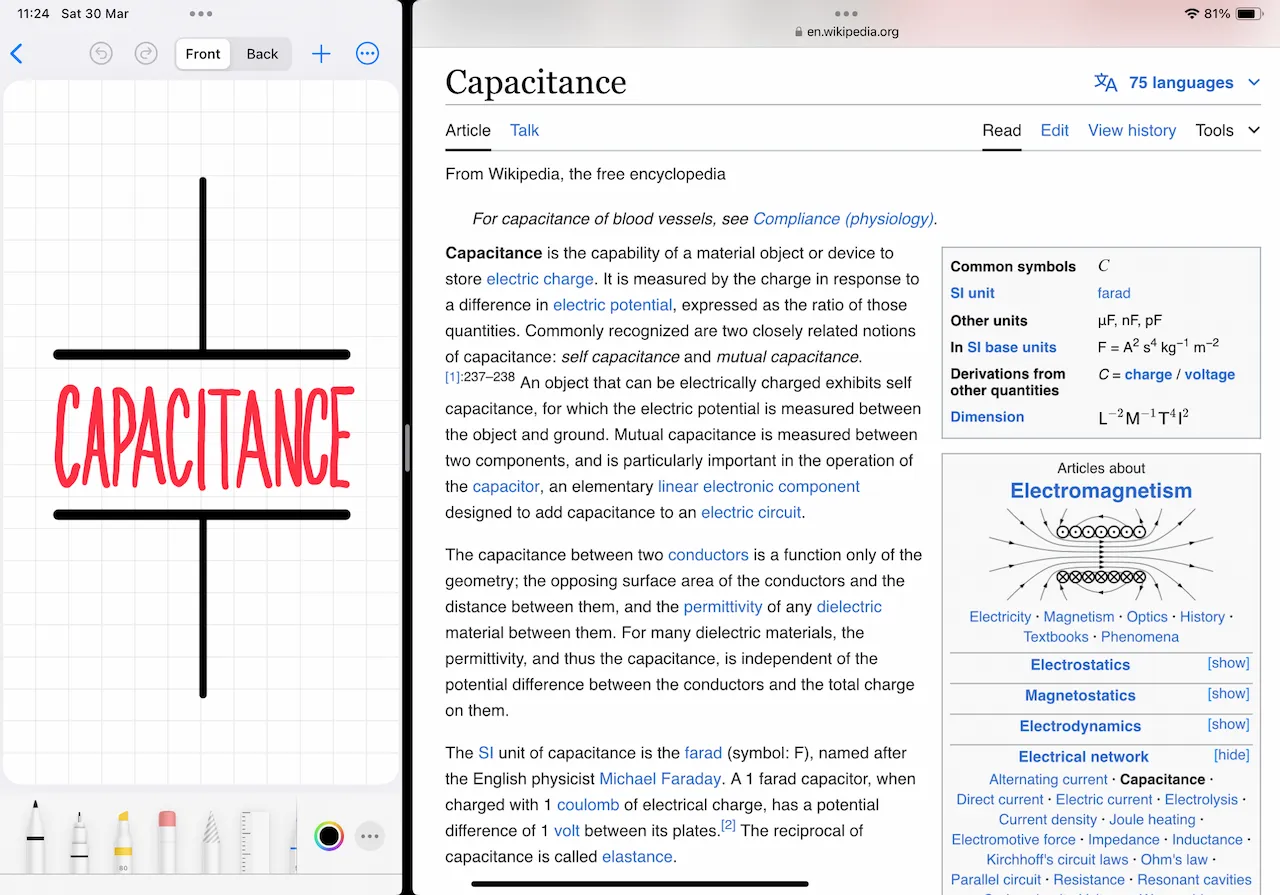The image size is (1280, 895).
Task: Tap the redo arrow
Action: point(145,53)
